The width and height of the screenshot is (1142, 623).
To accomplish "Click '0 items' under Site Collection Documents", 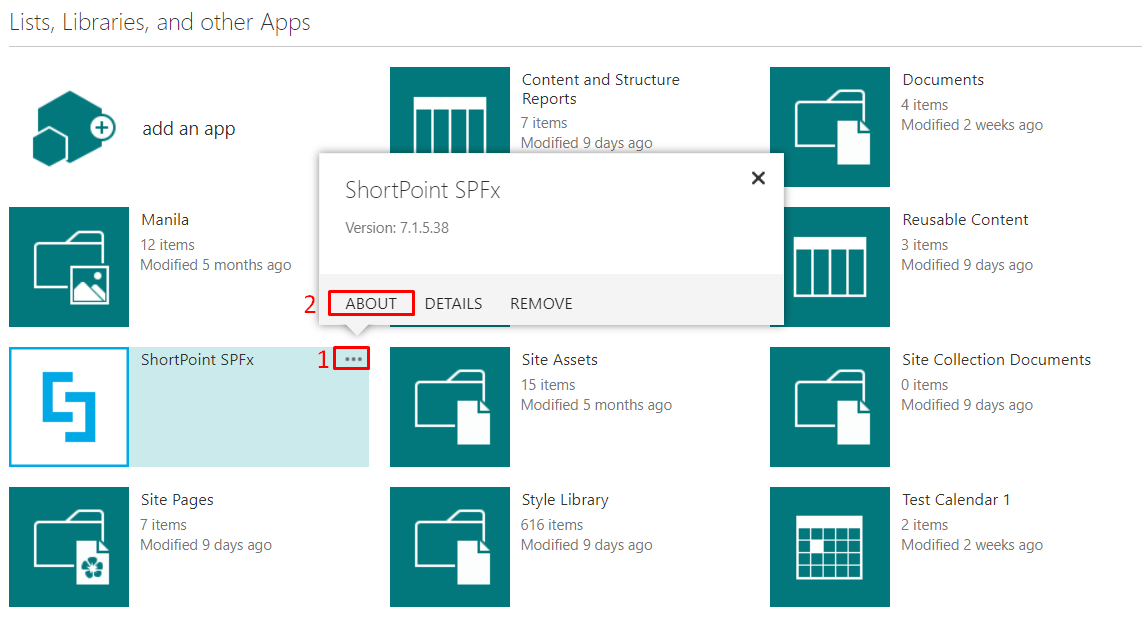I will pos(925,385).
